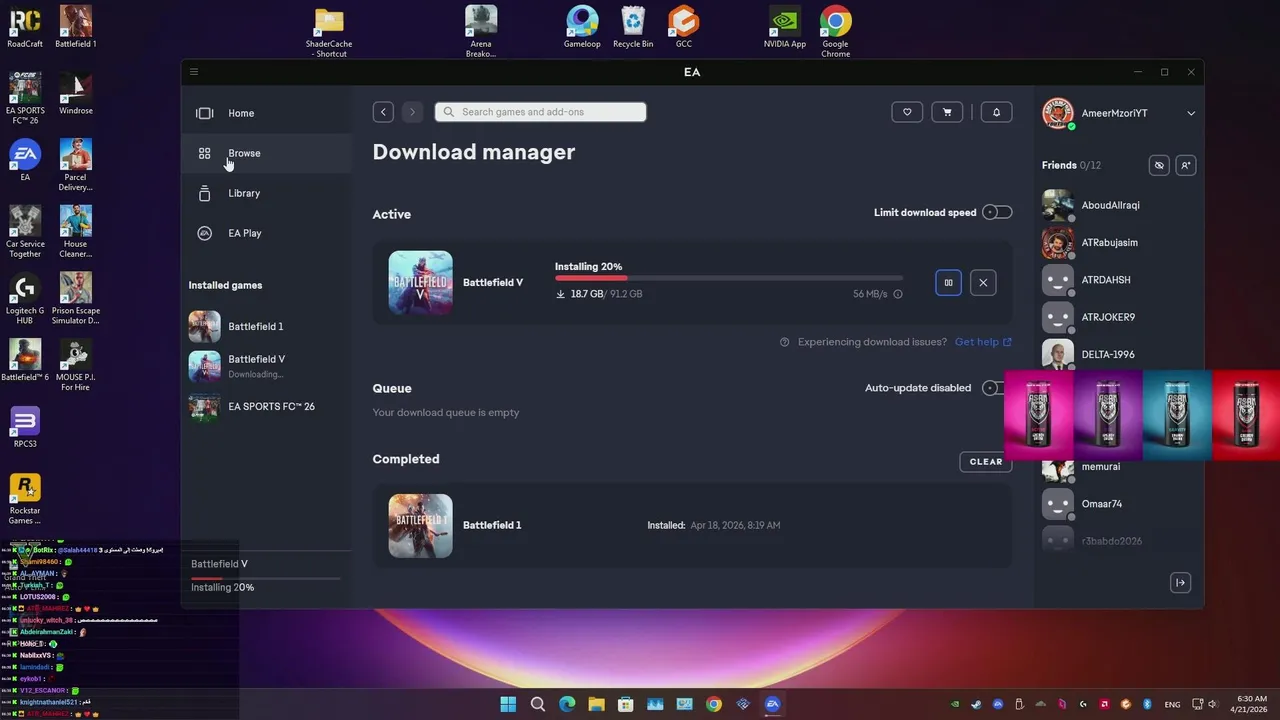Open Google Chrome desktop shortcut
This screenshot has width=1280, height=720.
pos(836,31)
